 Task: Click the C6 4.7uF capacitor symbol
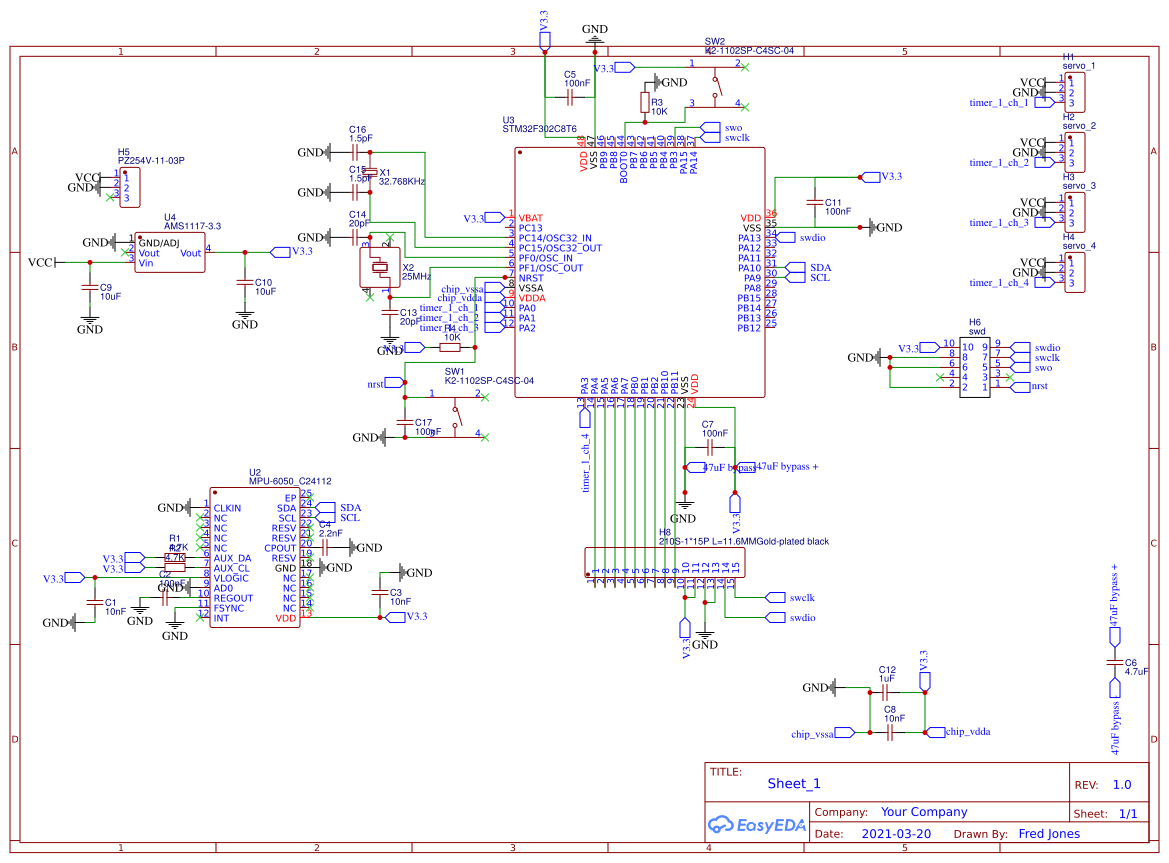(1115, 663)
